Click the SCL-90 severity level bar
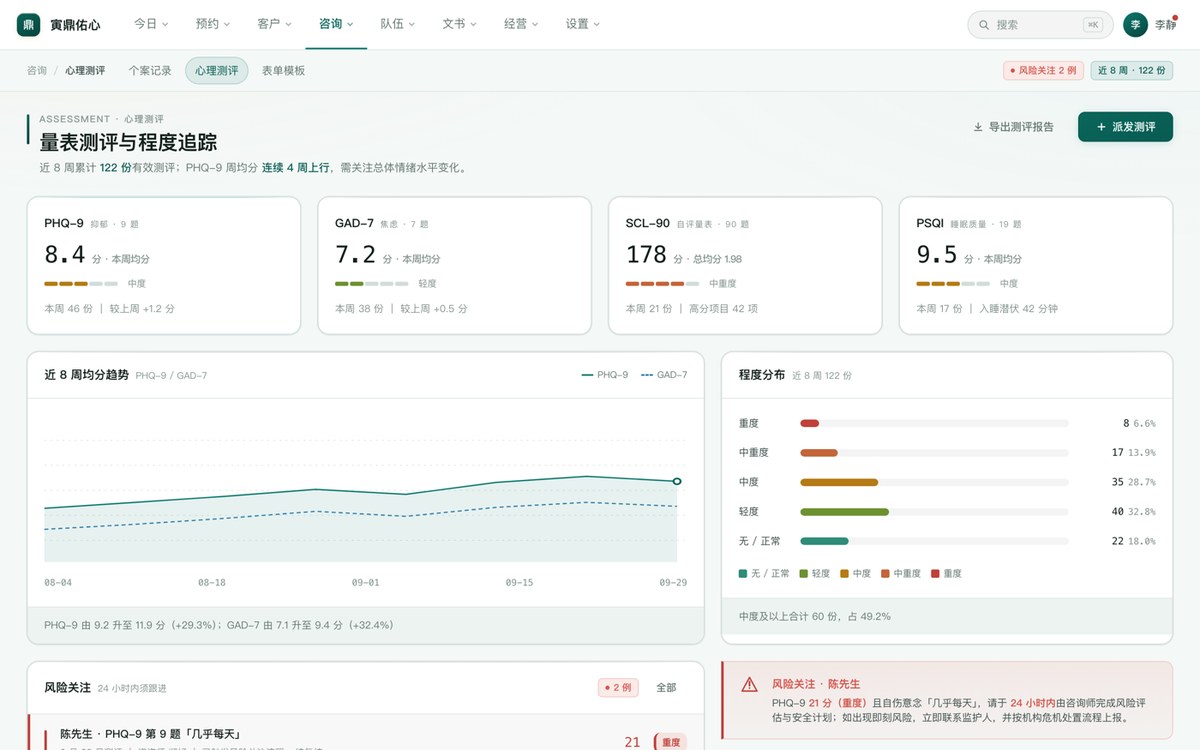 [x=662, y=284]
